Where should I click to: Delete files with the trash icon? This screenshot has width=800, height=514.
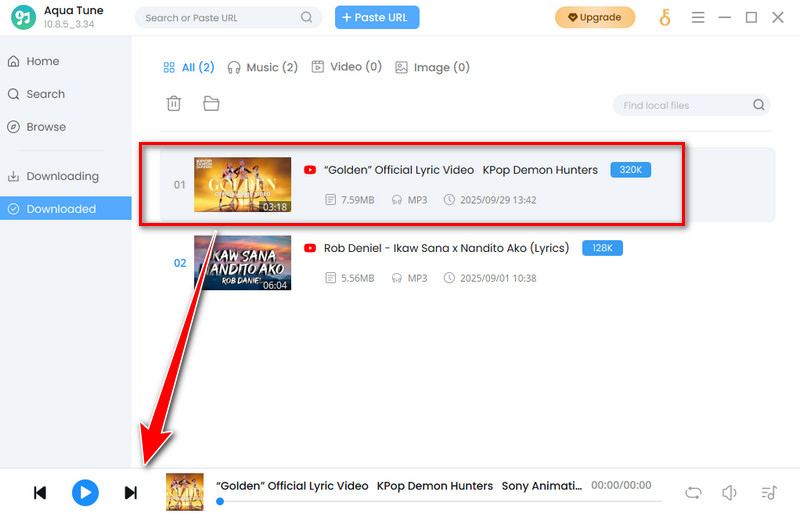(x=173, y=103)
